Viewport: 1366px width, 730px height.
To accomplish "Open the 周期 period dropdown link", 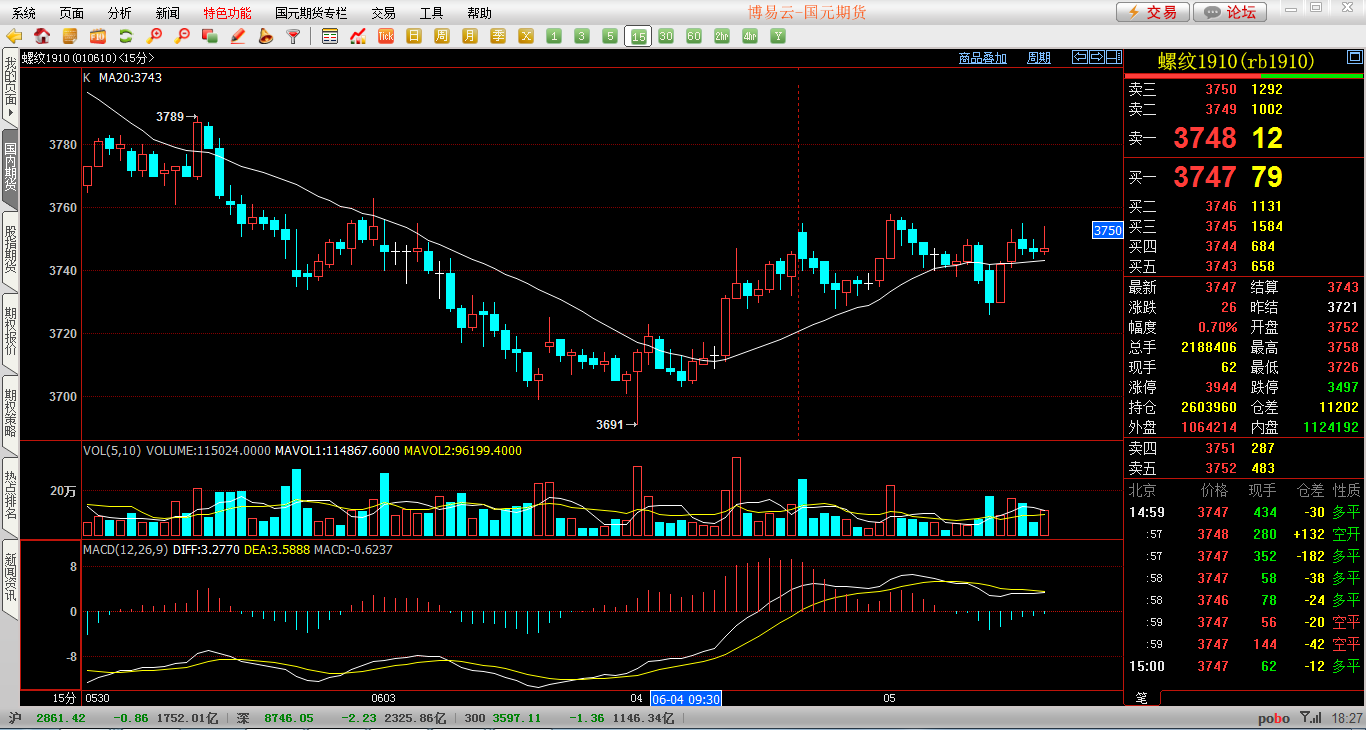I will click(x=1038, y=58).
